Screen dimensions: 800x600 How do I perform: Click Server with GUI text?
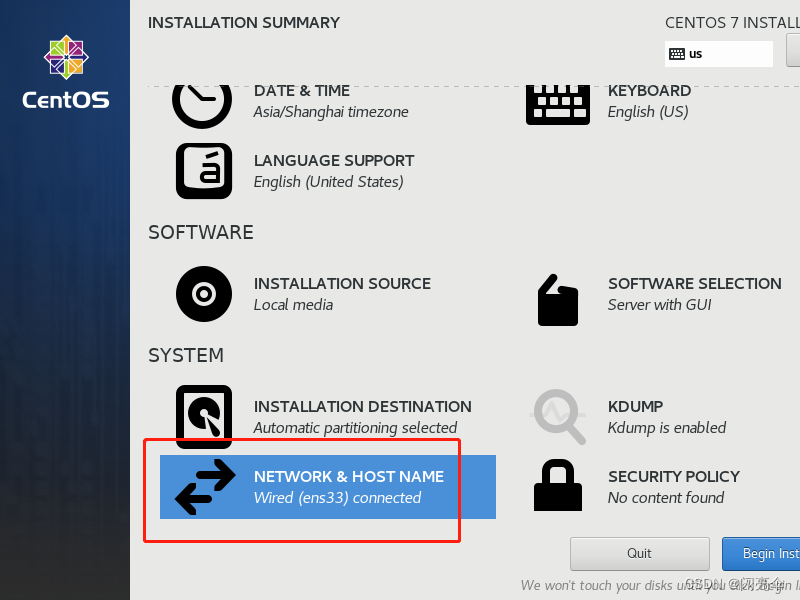660,305
